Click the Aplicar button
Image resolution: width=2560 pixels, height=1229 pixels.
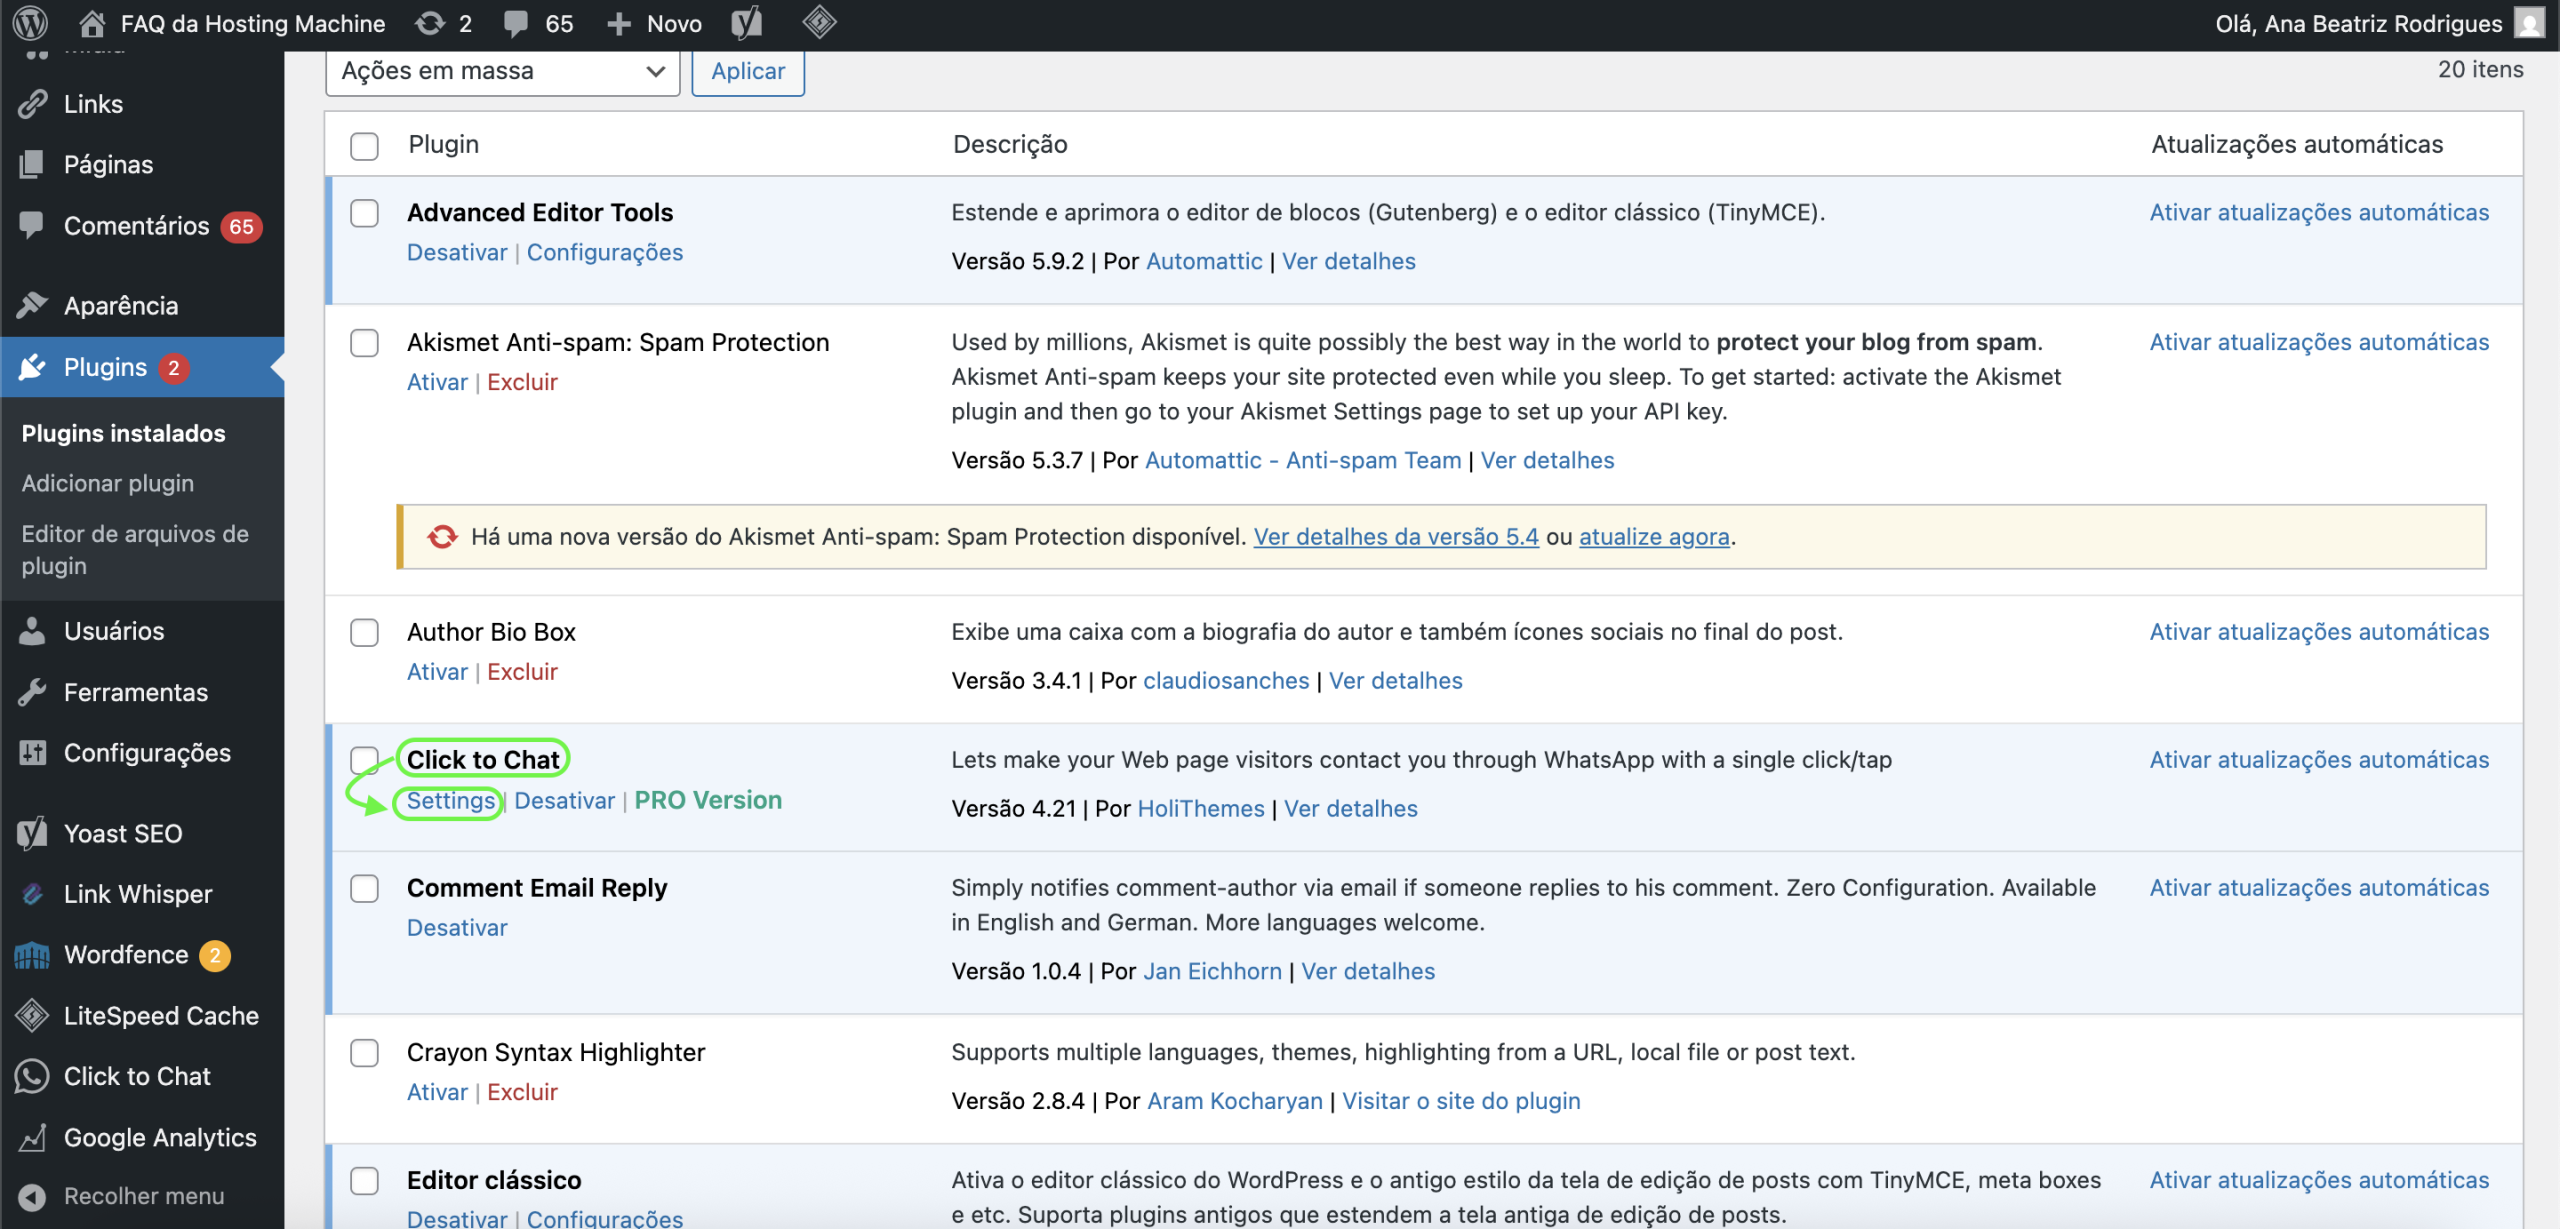click(x=748, y=71)
